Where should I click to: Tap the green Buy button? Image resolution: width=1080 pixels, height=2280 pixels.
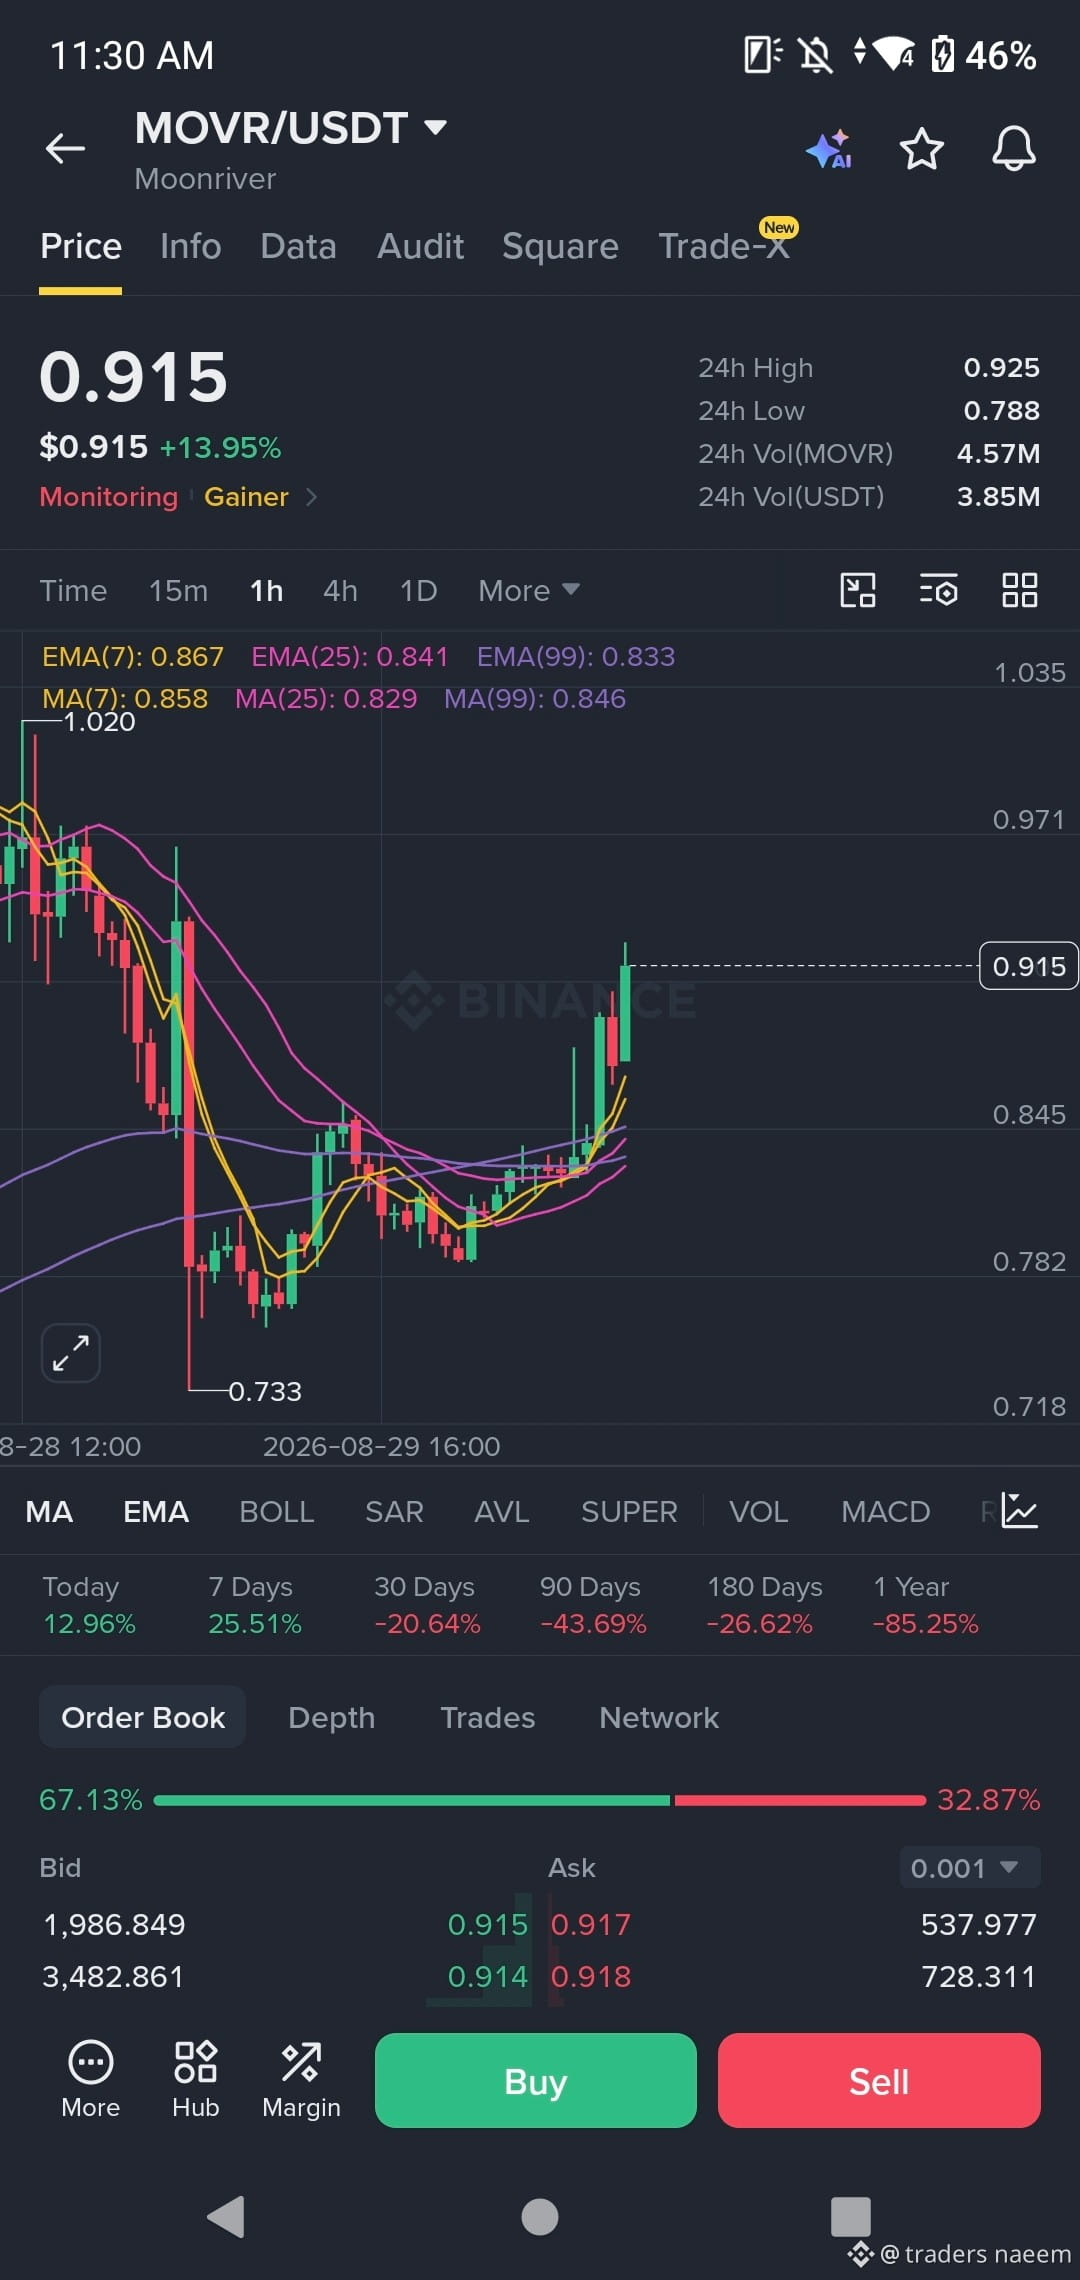(x=536, y=2080)
